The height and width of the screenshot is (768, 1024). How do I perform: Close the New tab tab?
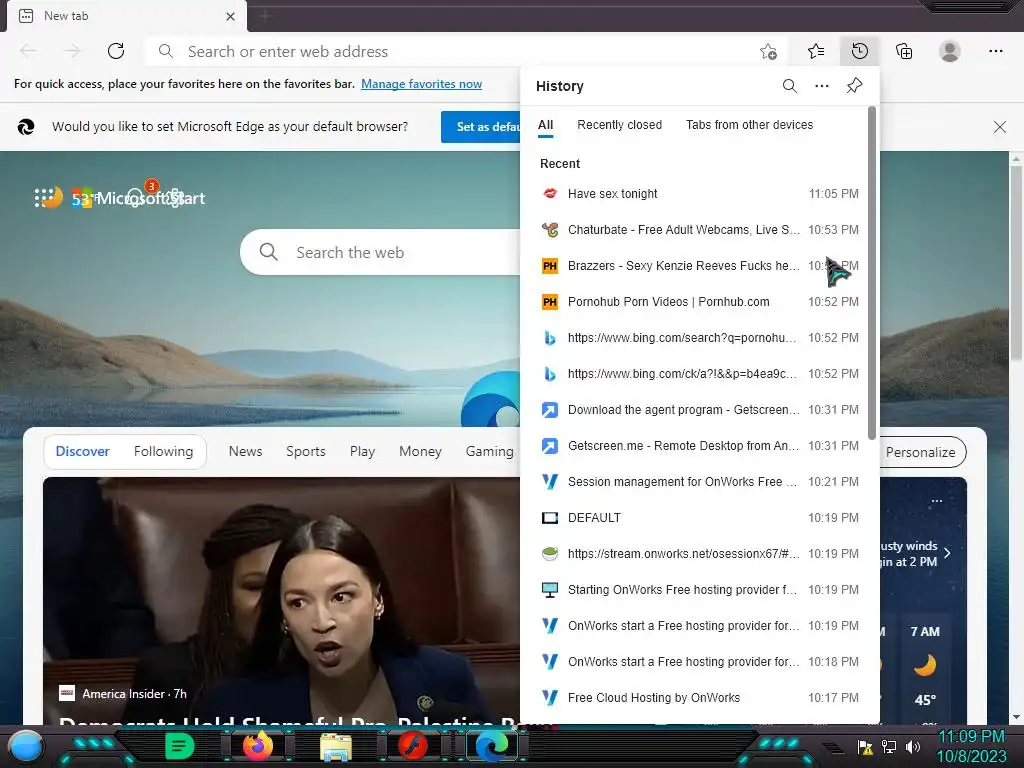tap(231, 16)
